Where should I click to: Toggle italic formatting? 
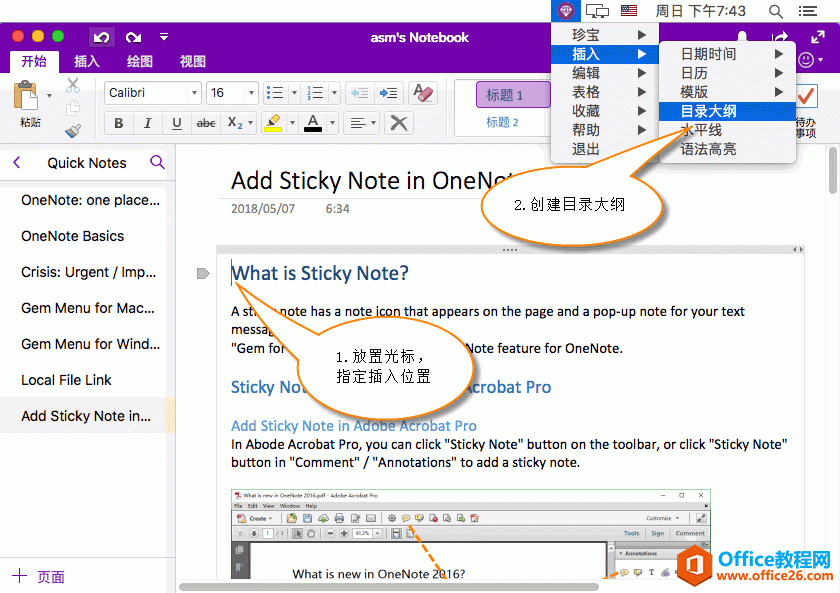coord(148,123)
